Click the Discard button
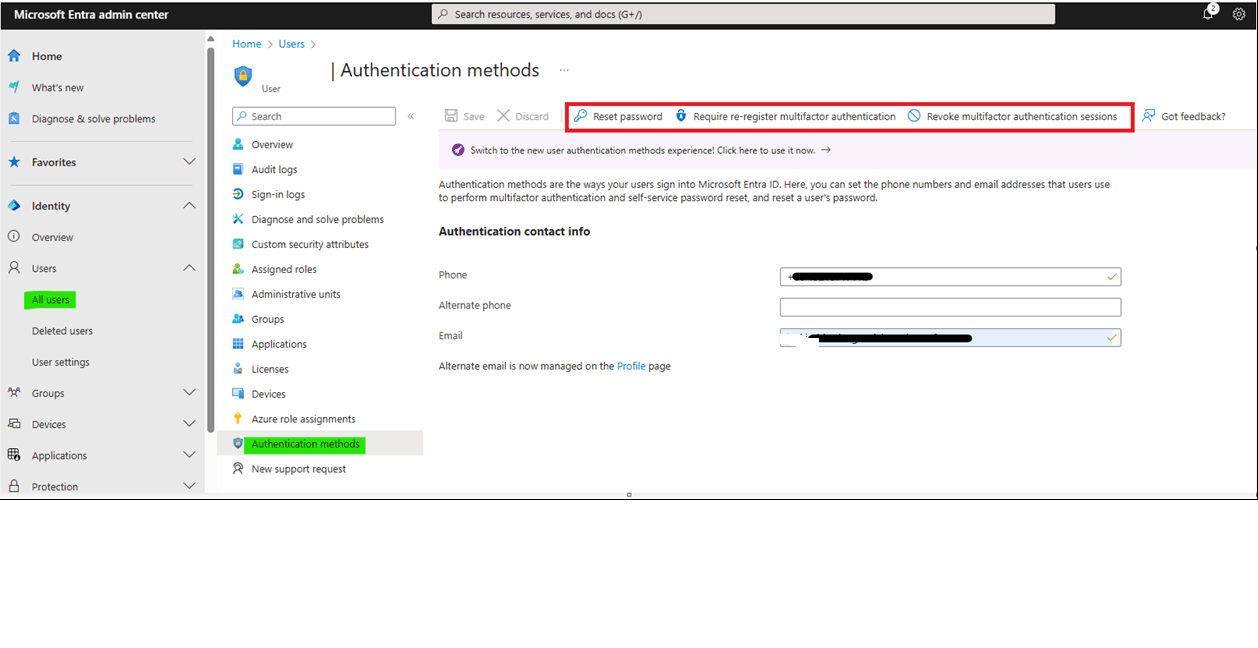Image resolution: width=1258 pixels, height=648 pixels. (523, 116)
